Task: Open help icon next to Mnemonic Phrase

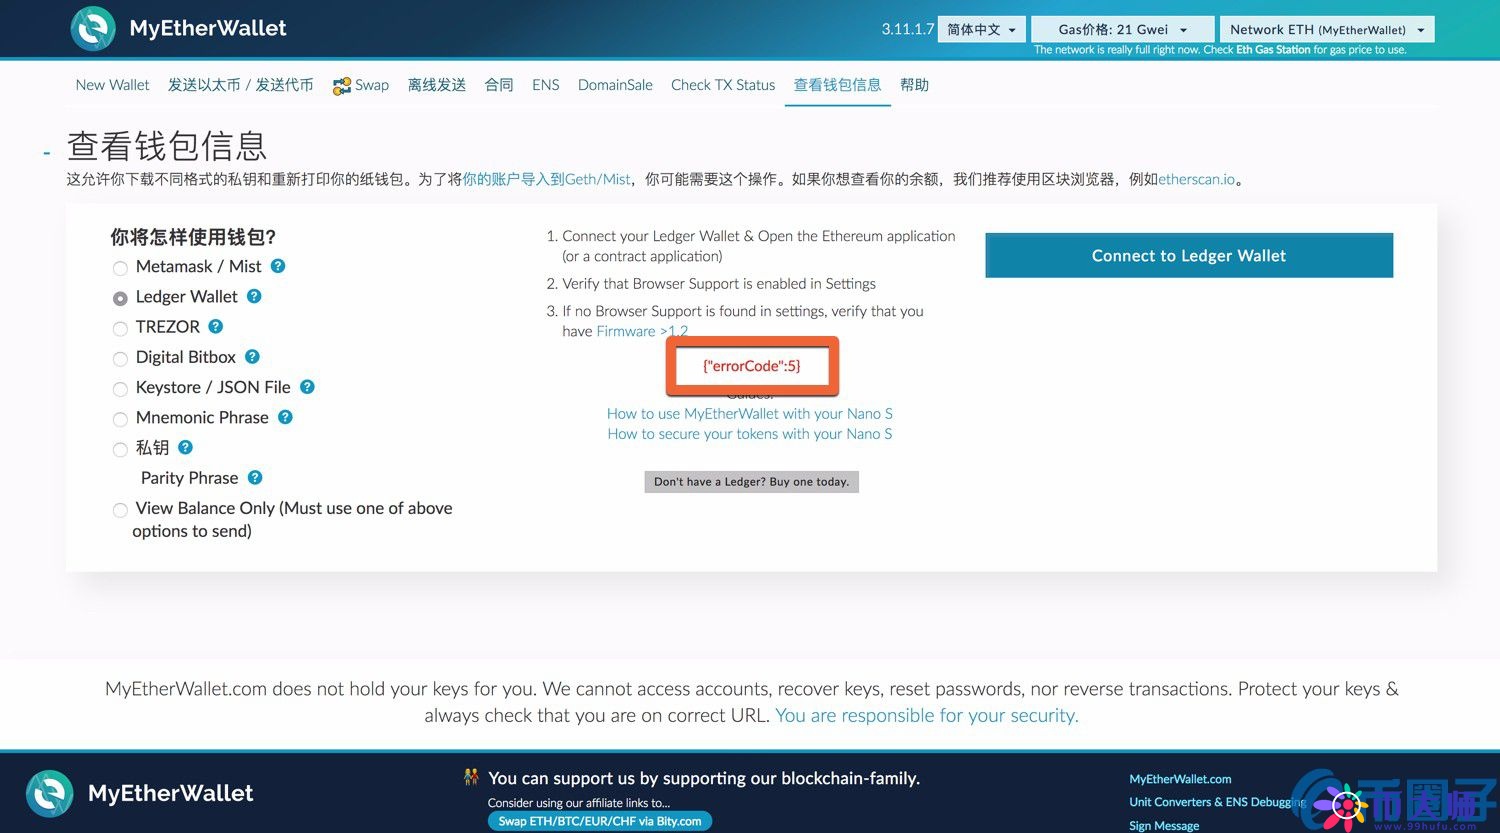Action: [285, 417]
